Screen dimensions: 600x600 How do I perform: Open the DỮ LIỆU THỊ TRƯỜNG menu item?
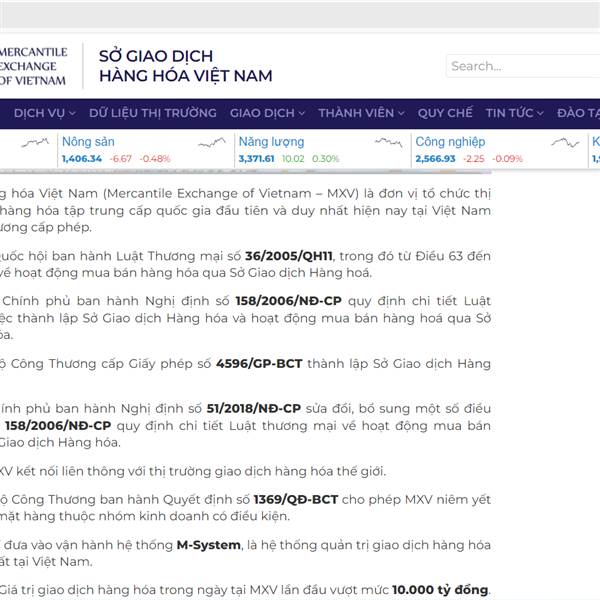pos(153,113)
